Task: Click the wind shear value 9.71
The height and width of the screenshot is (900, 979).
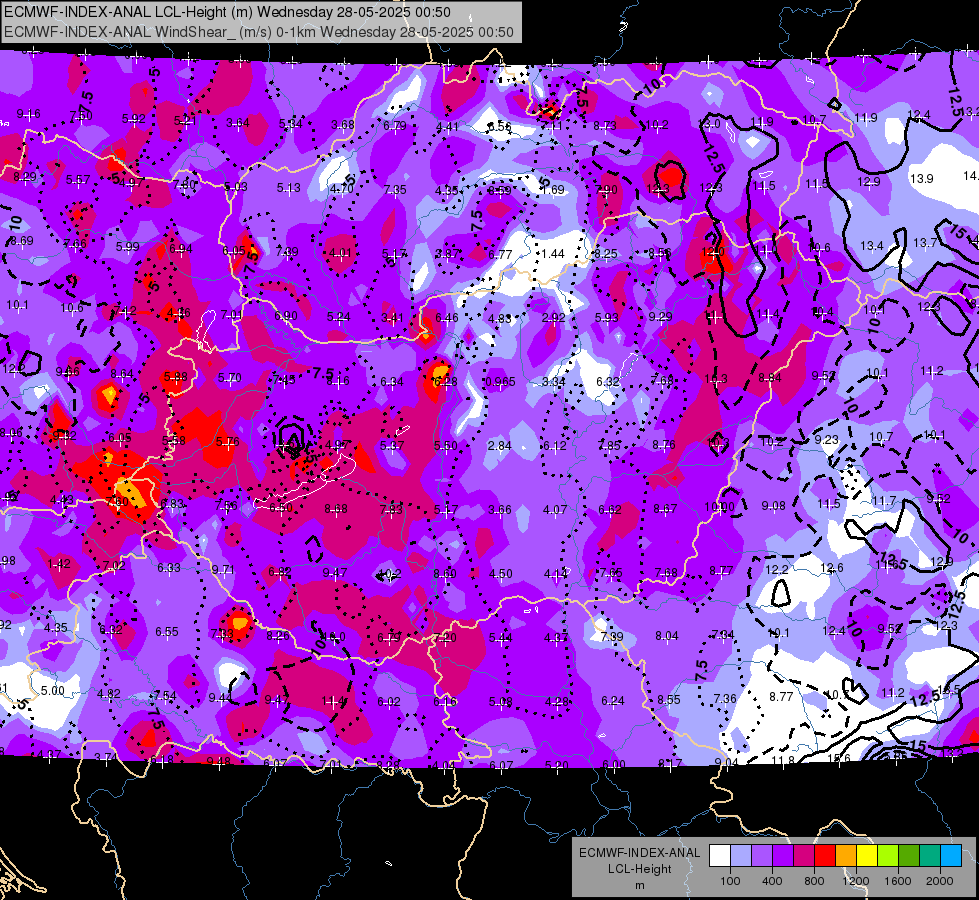Action: [223, 570]
